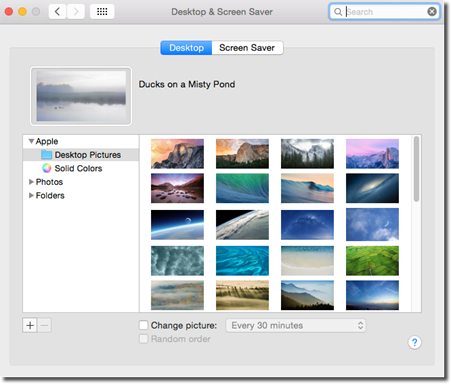Choose the teal cloud texture wallpaper
The height and width of the screenshot is (384, 451).
point(177,261)
